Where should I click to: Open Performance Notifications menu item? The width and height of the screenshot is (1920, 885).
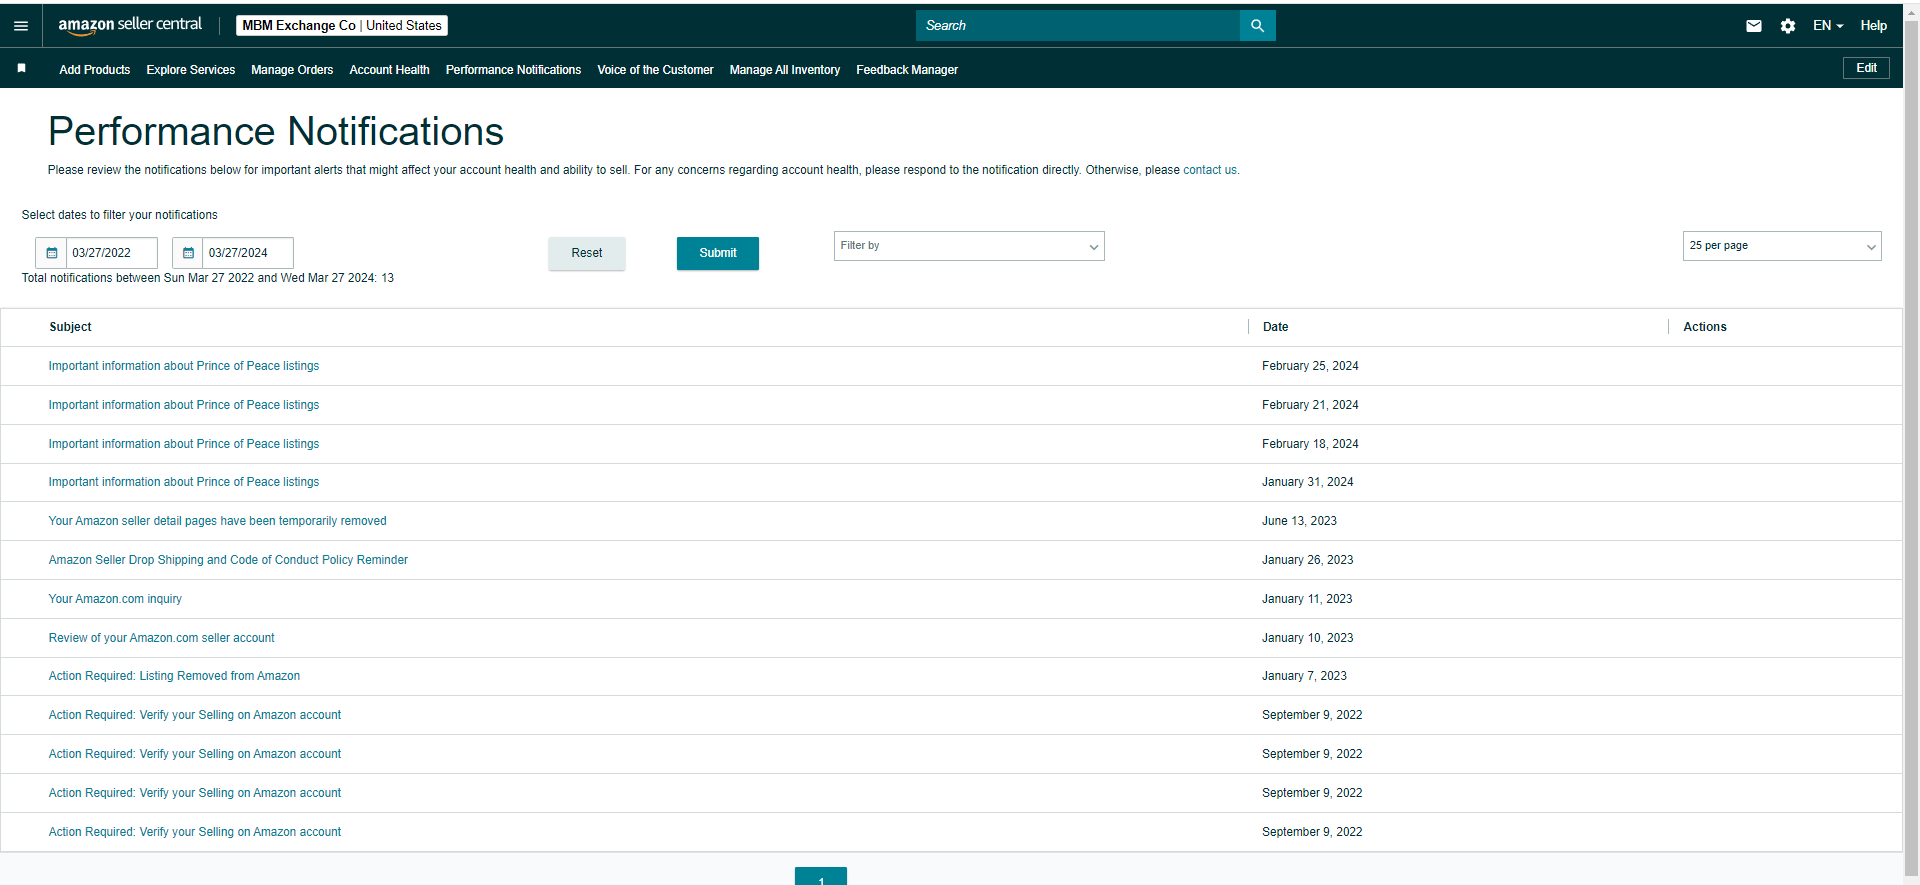tap(513, 70)
